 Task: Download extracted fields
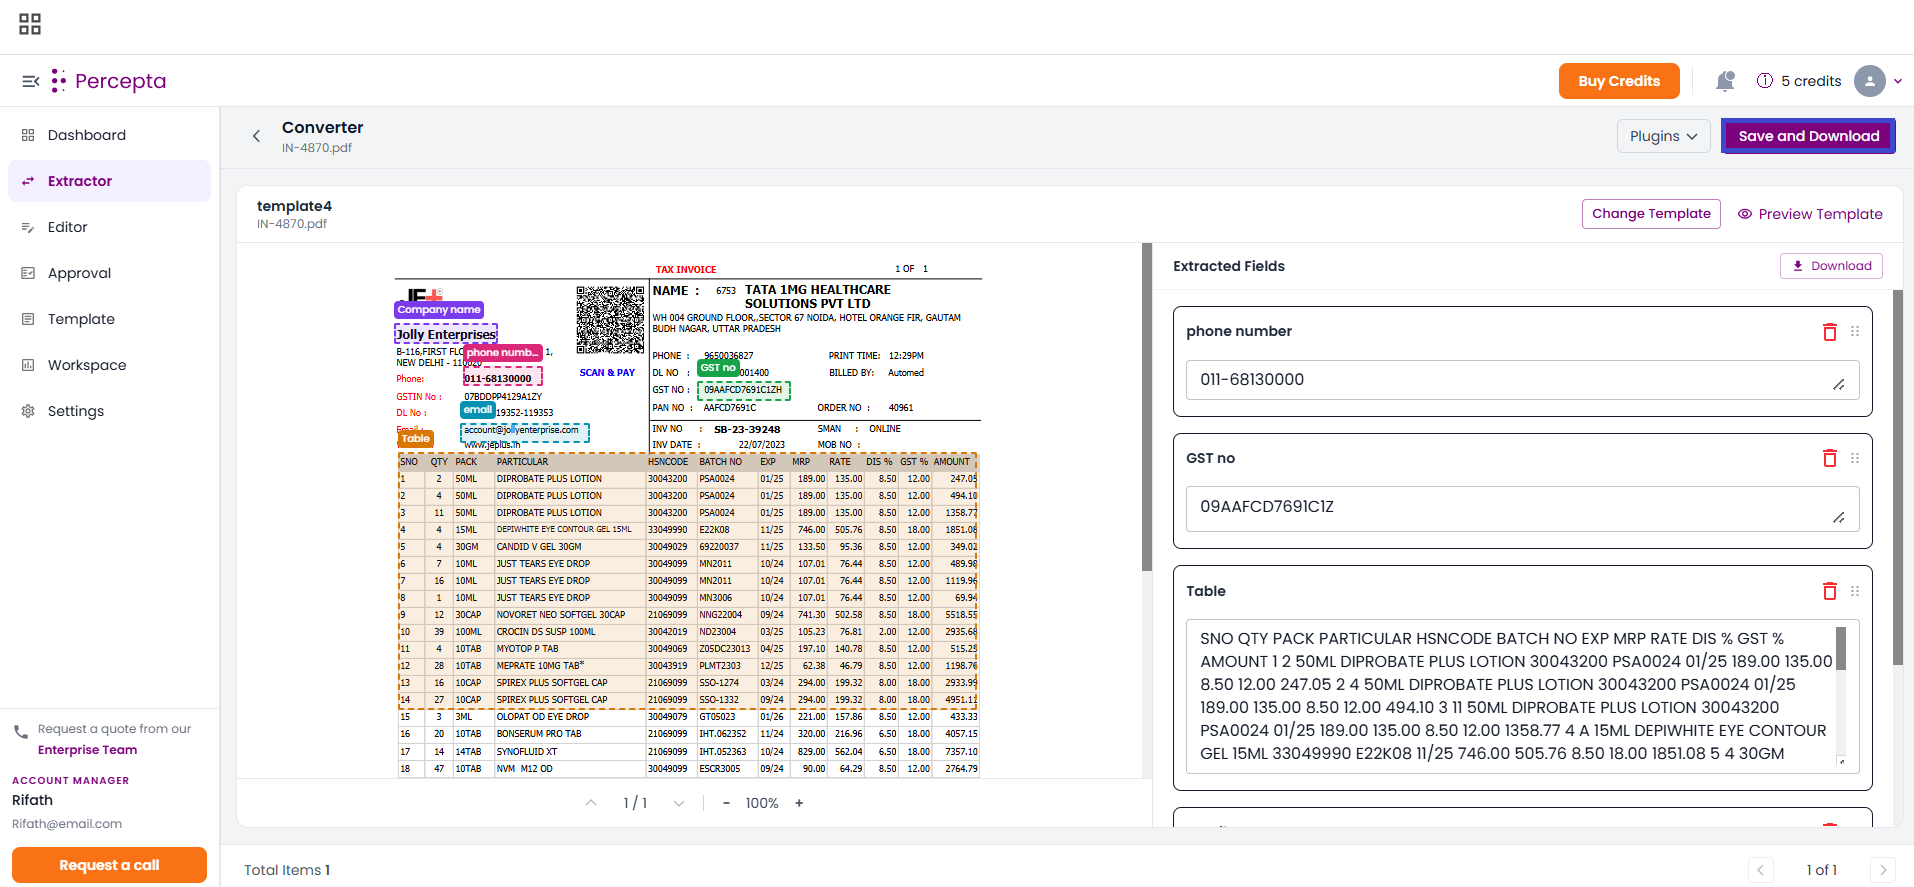(1831, 266)
